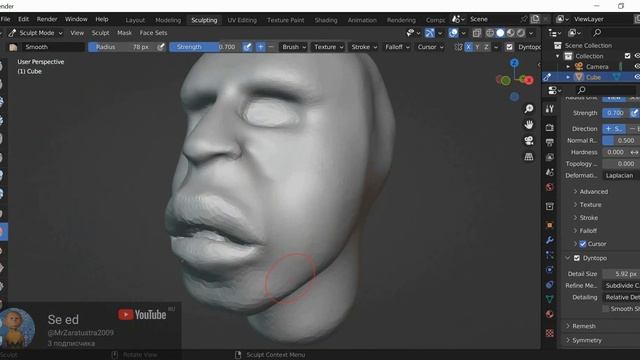Open the Output properties tab
The image size is (640, 360).
click(x=550, y=142)
